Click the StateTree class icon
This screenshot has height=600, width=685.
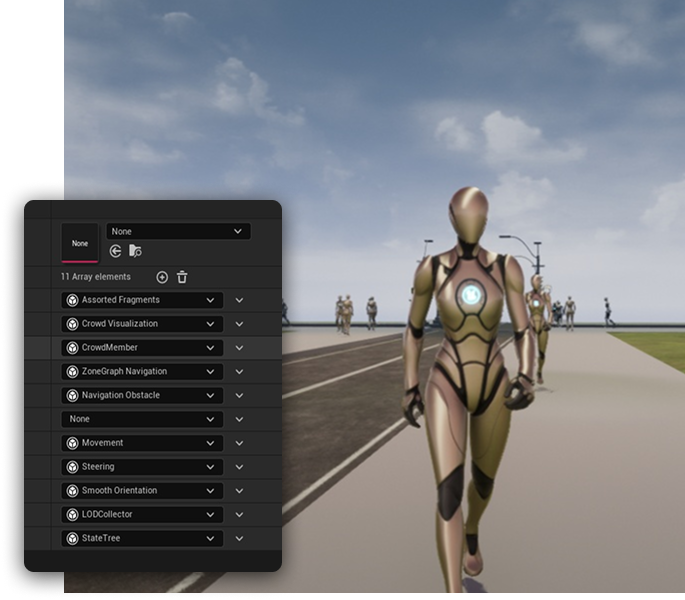72,538
